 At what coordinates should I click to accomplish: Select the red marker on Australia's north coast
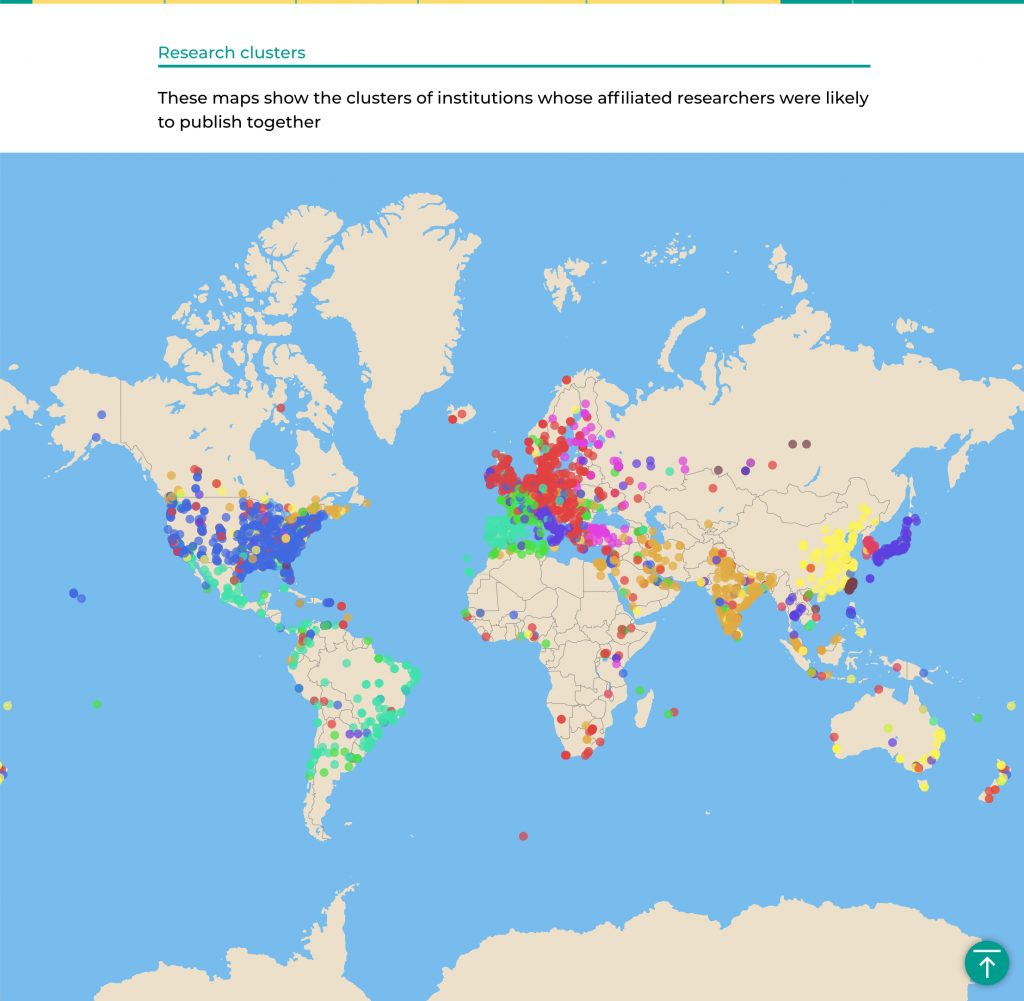(x=877, y=689)
